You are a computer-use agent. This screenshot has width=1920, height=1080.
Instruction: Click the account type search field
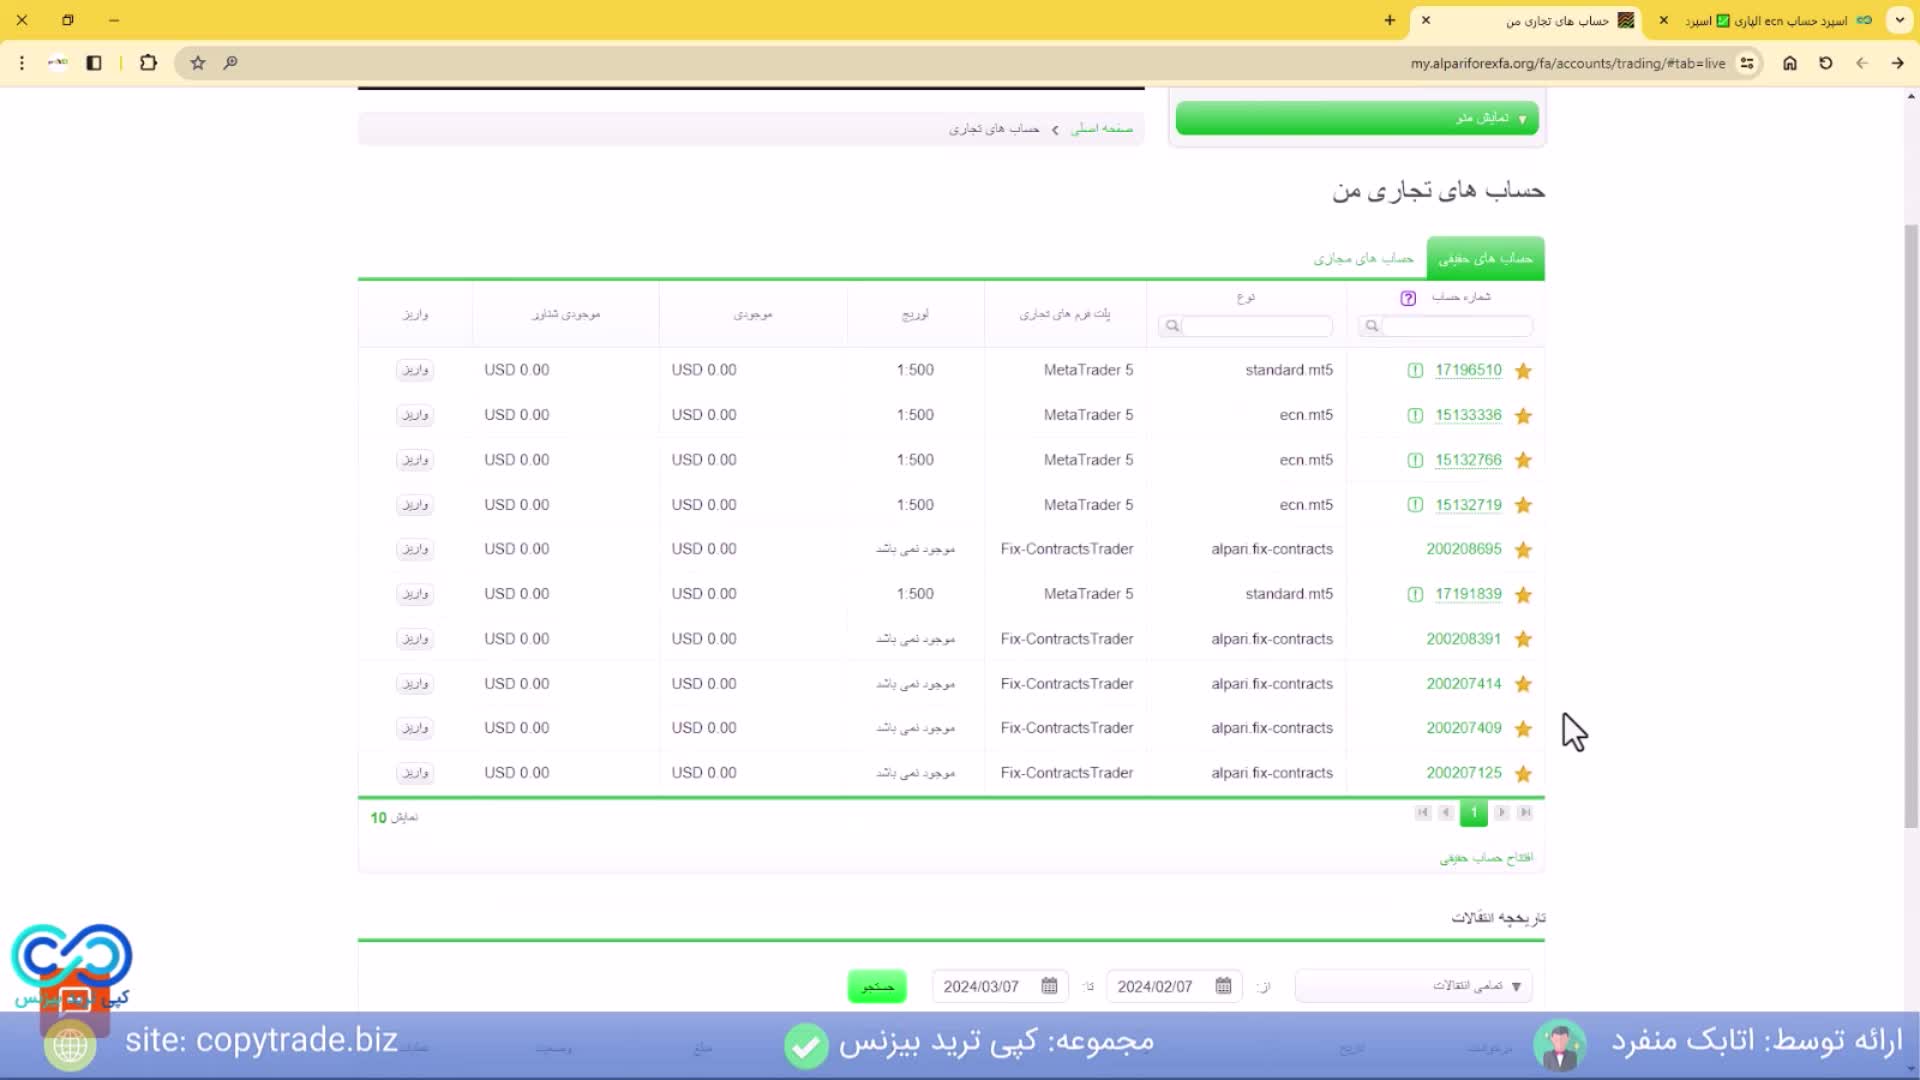pos(1256,326)
